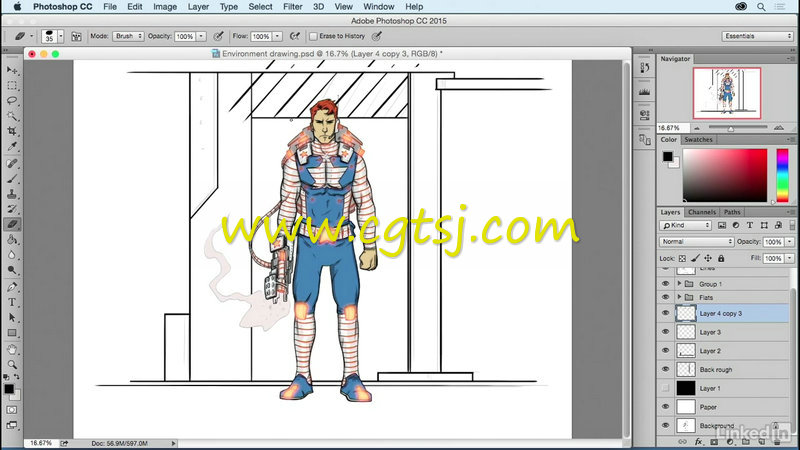Screen dimensions: 800x450
Task: Select the Rectangle shape tool
Action: coord(12,333)
